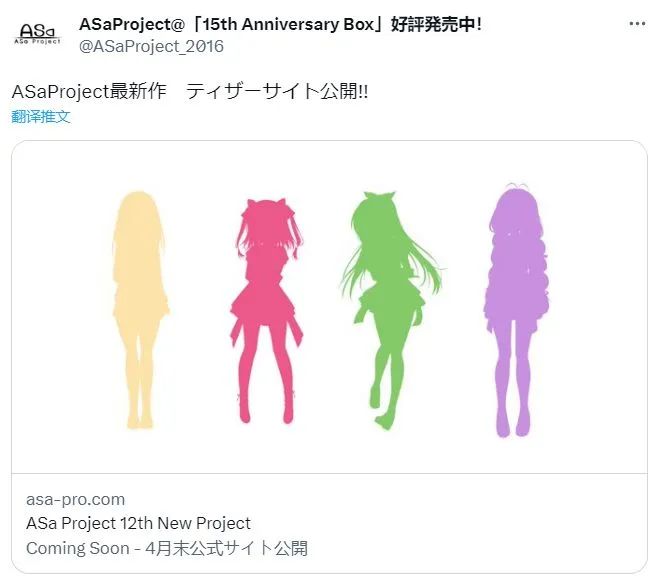Open the ASa Project 12th New Project title
This screenshot has width=656, height=580.
(138, 523)
